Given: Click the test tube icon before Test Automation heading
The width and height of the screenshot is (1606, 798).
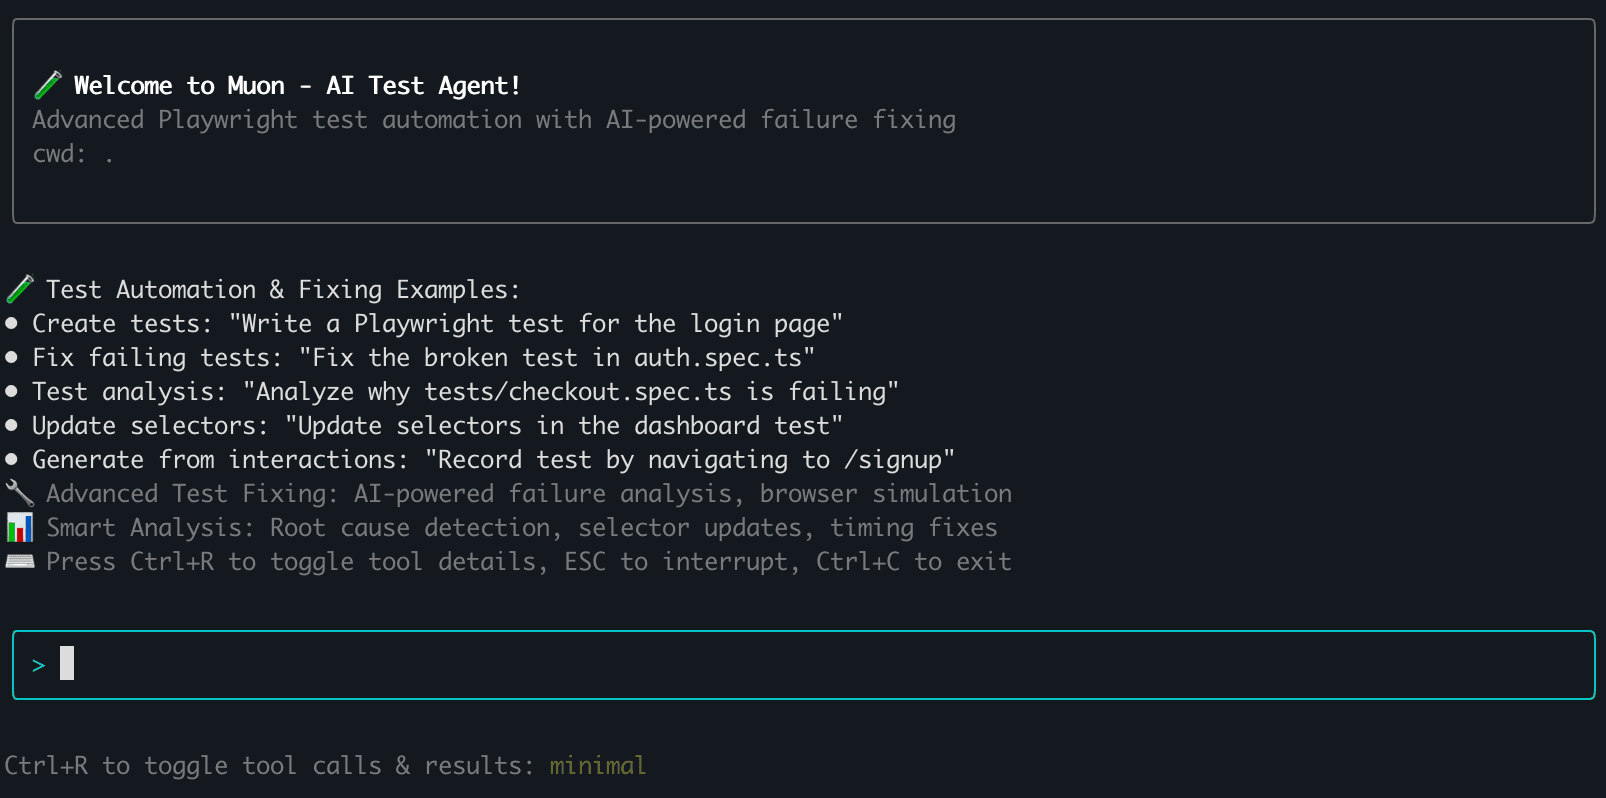Looking at the screenshot, I should click(20, 289).
